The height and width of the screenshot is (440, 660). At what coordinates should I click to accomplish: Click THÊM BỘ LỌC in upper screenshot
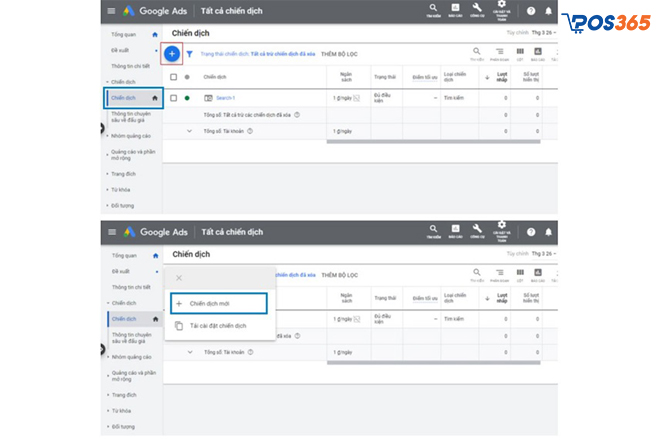point(339,54)
